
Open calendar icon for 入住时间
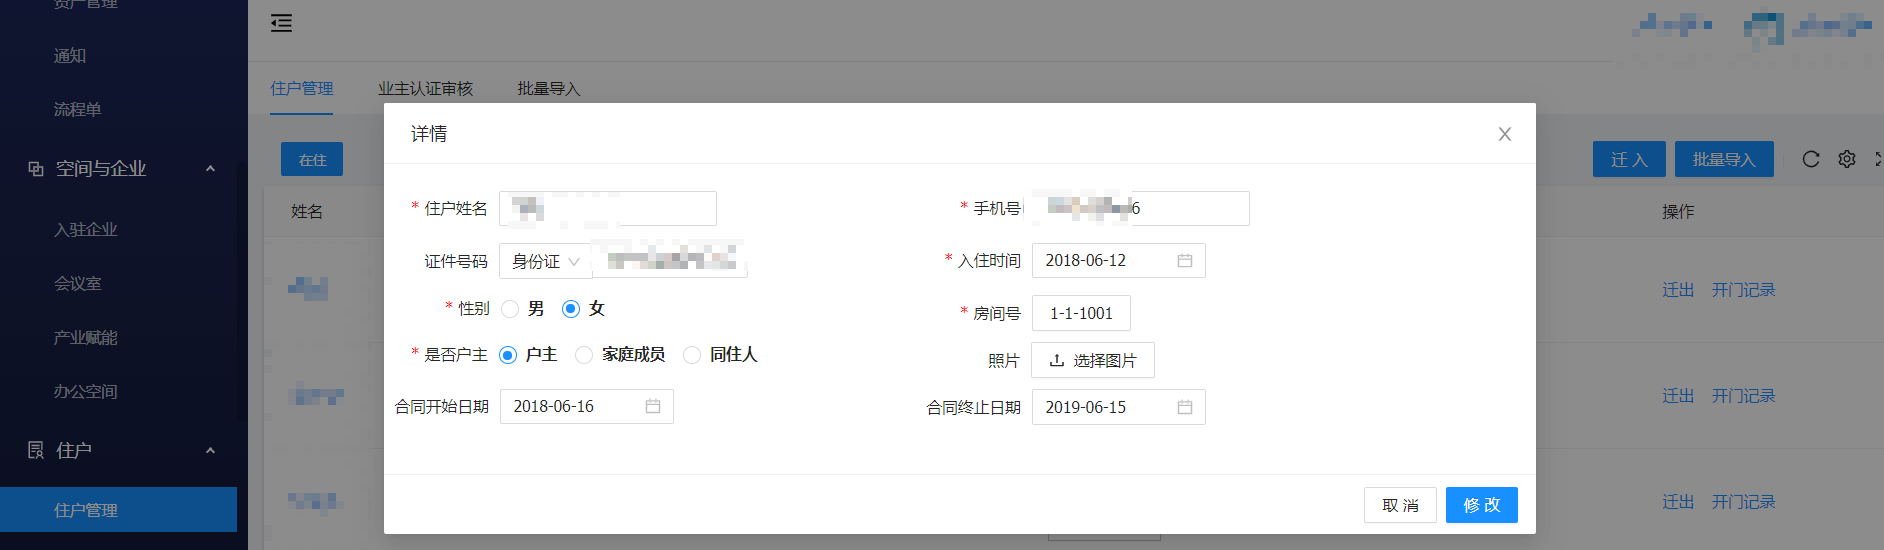point(1184,261)
